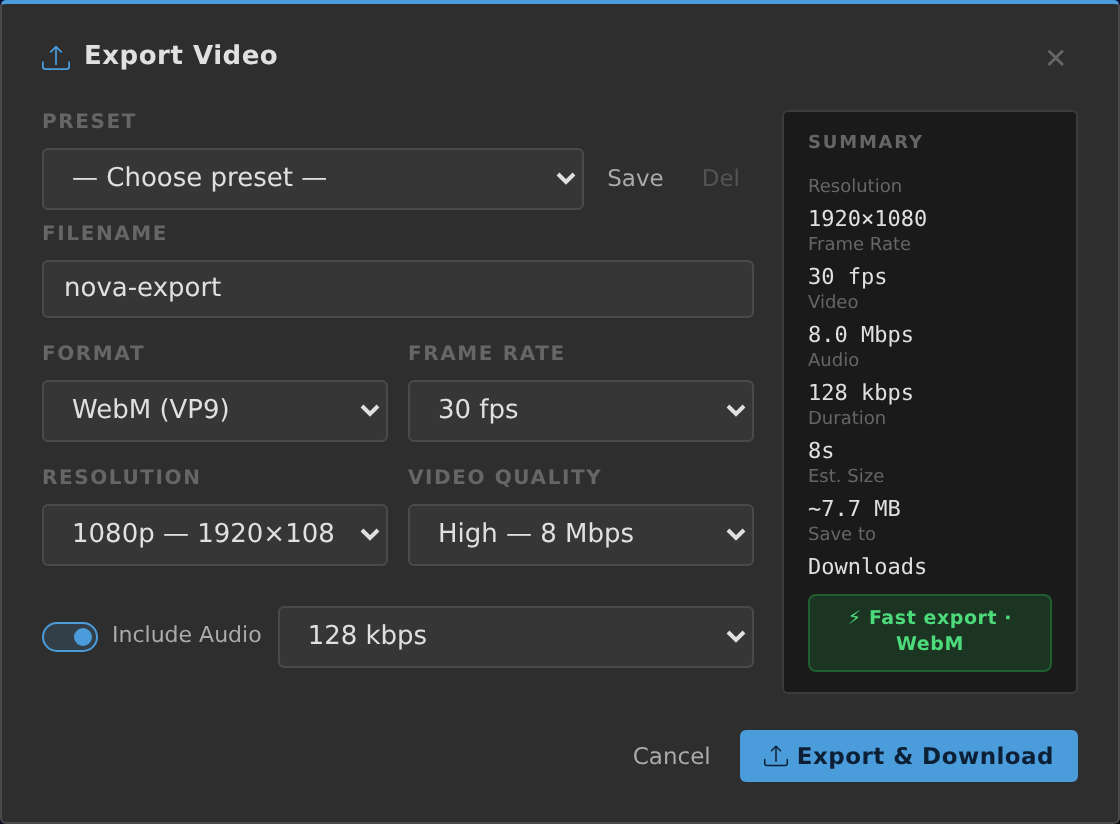Open the Choose preset dropdown
This screenshot has height=824, width=1120.
click(313, 179)
